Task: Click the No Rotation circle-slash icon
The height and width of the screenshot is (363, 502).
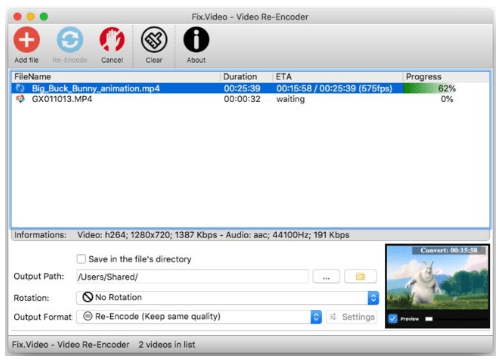Action: [x=87, y=297]
